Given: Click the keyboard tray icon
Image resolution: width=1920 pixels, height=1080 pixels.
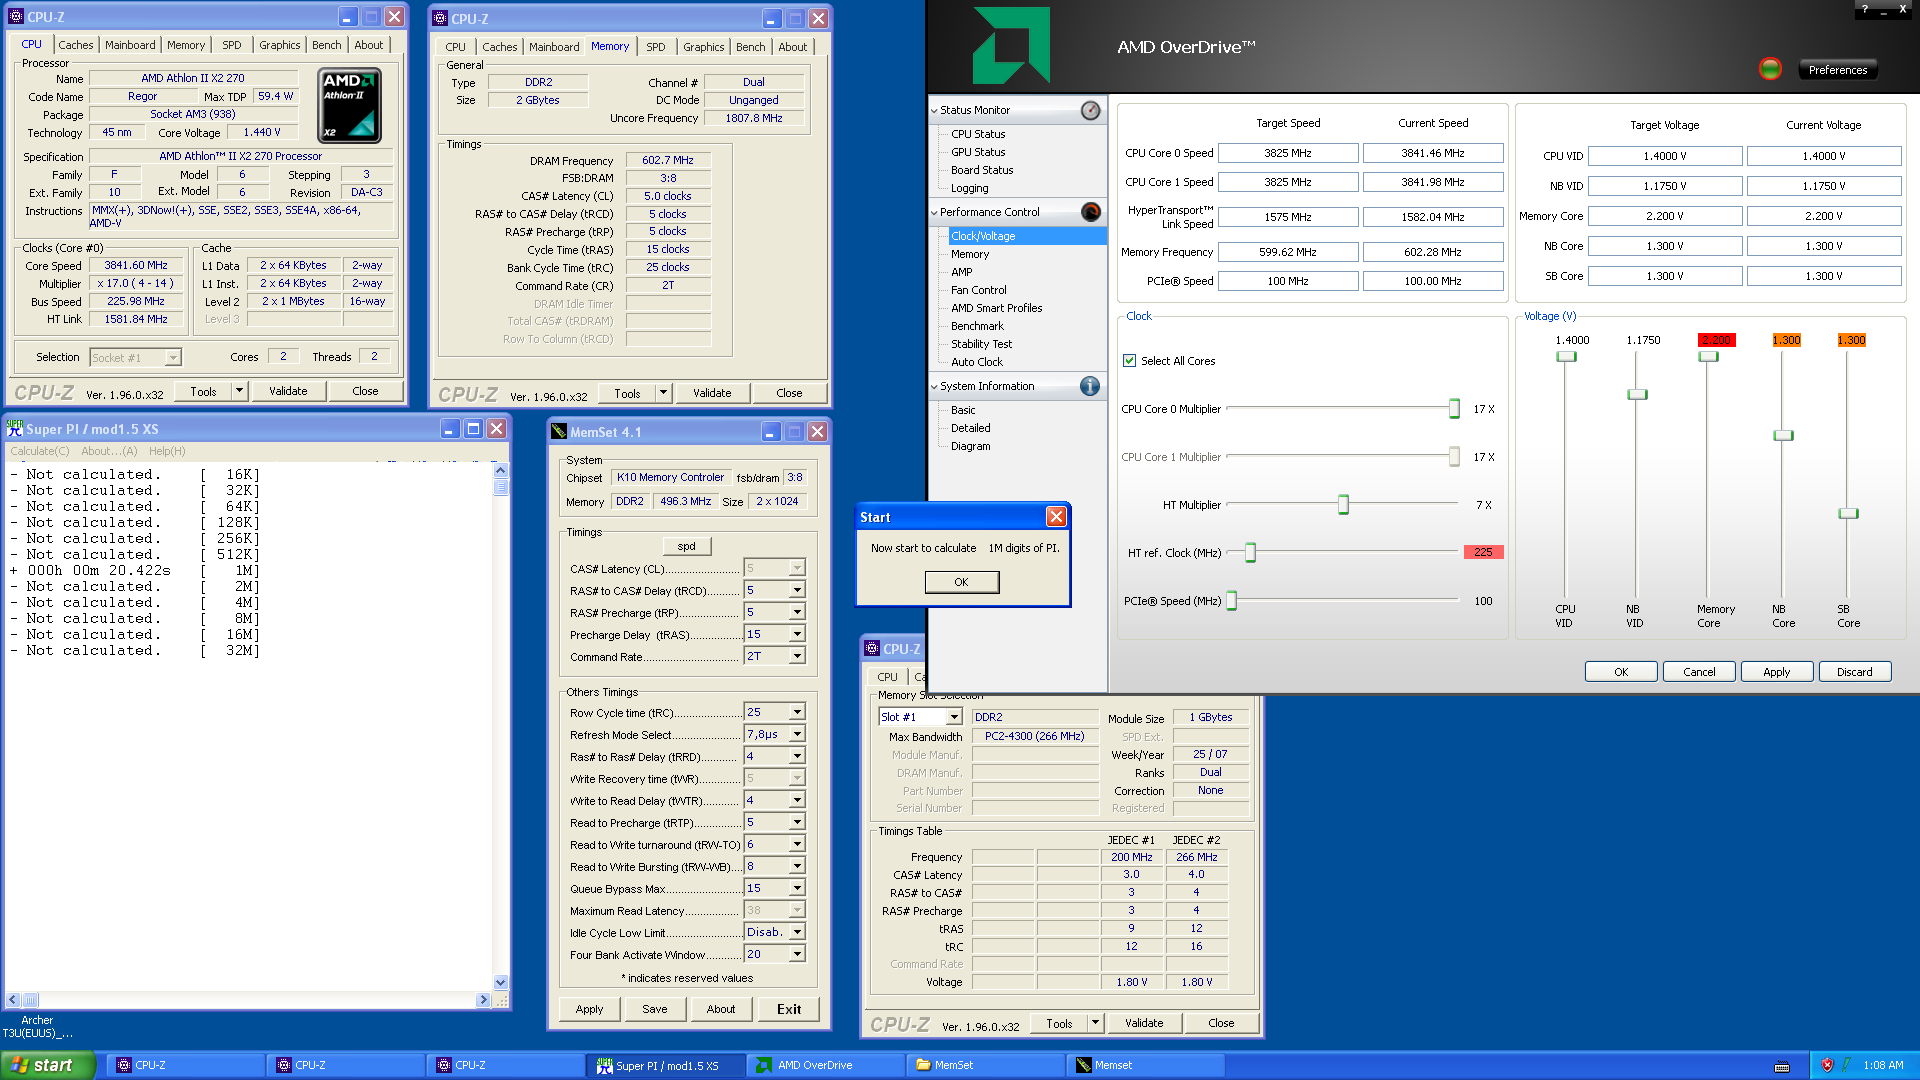Looking at the screenshot, I should [1782, 1066].
